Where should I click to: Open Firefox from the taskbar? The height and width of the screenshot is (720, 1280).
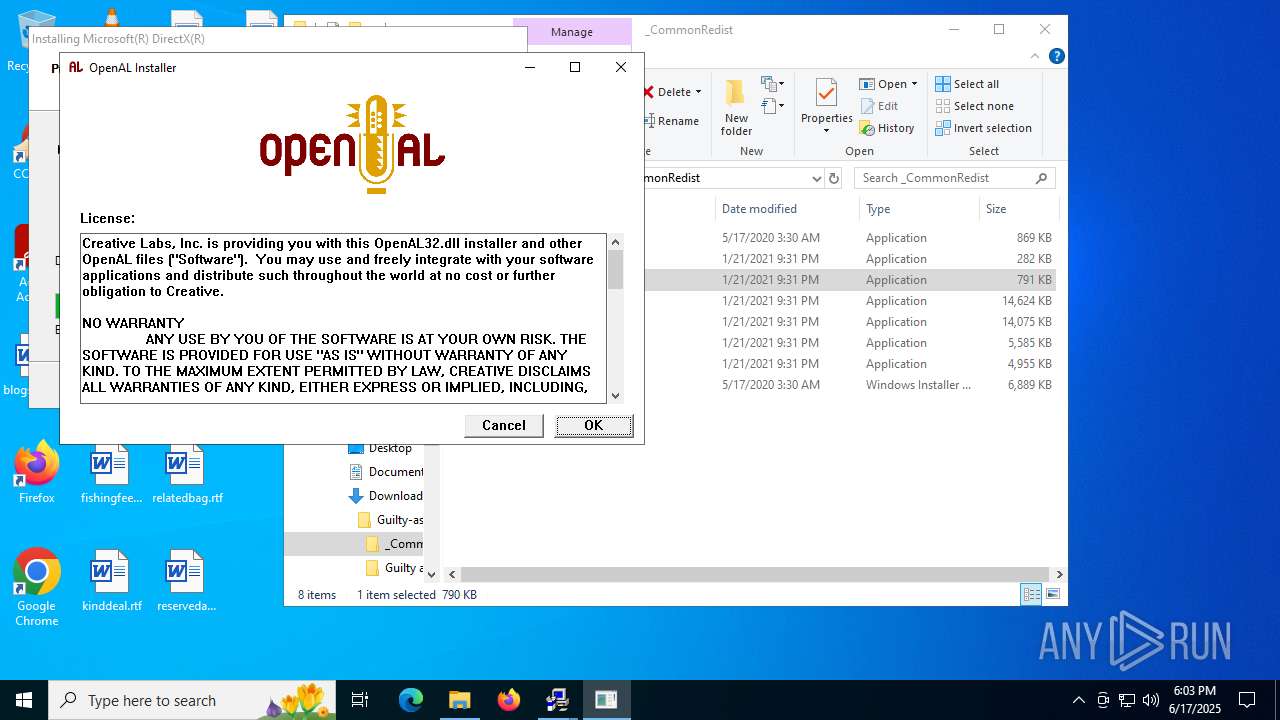click(509, 700)
